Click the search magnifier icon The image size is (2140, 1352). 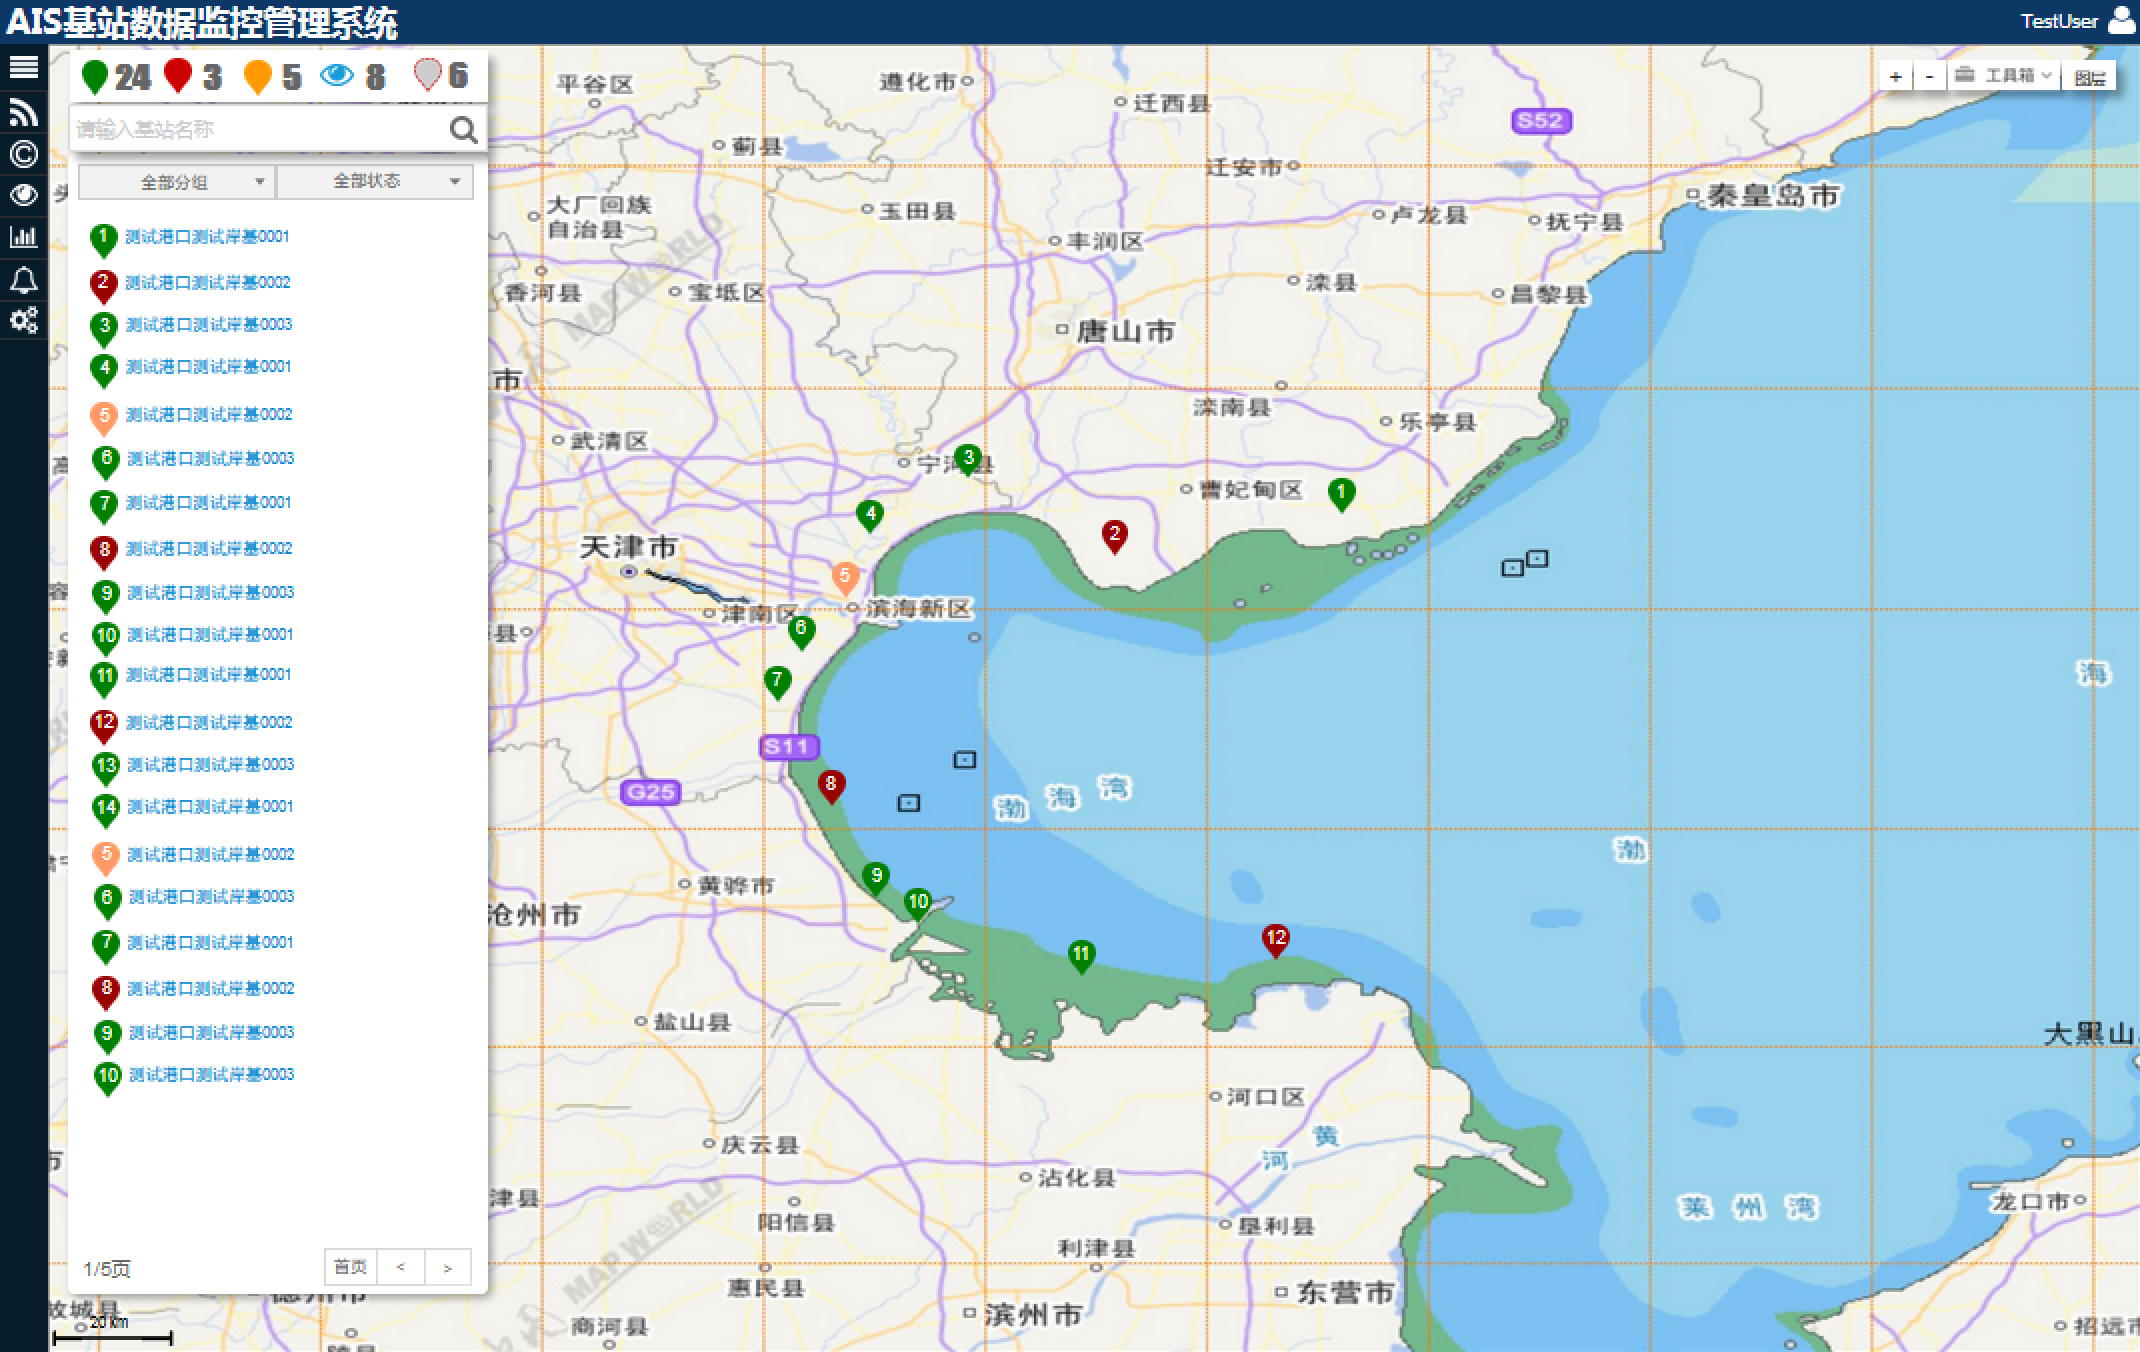(x=463, y=130)
